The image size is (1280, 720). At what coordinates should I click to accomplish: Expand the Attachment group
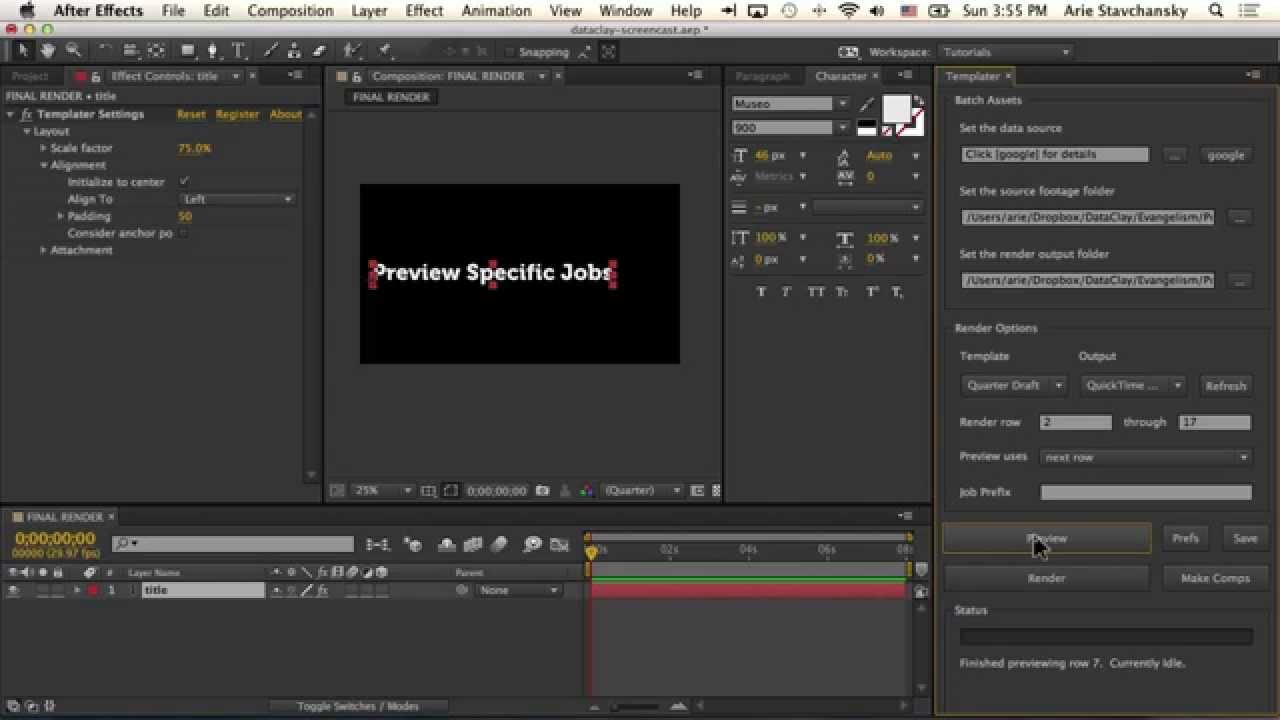(x=43, y=250)
